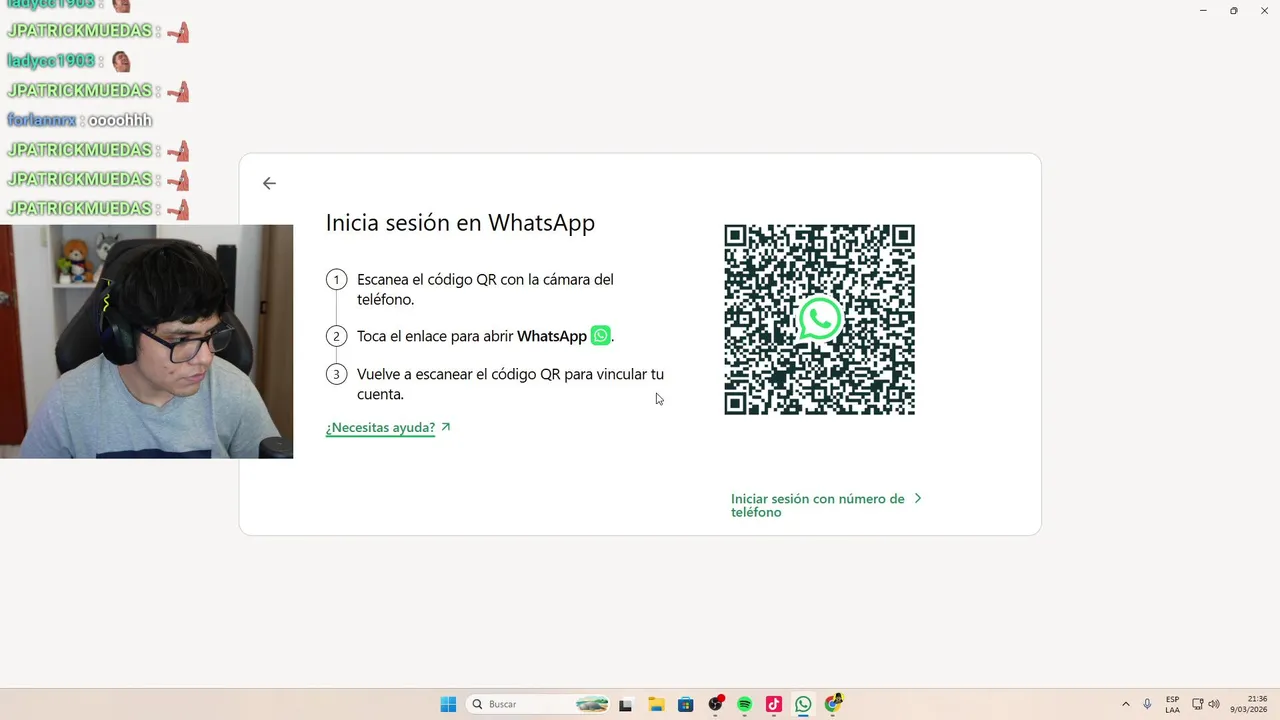This screenshot has width=1280, height=720.
Task: Click the green WhatsApp icon in step 2
Action: point(600,336)
